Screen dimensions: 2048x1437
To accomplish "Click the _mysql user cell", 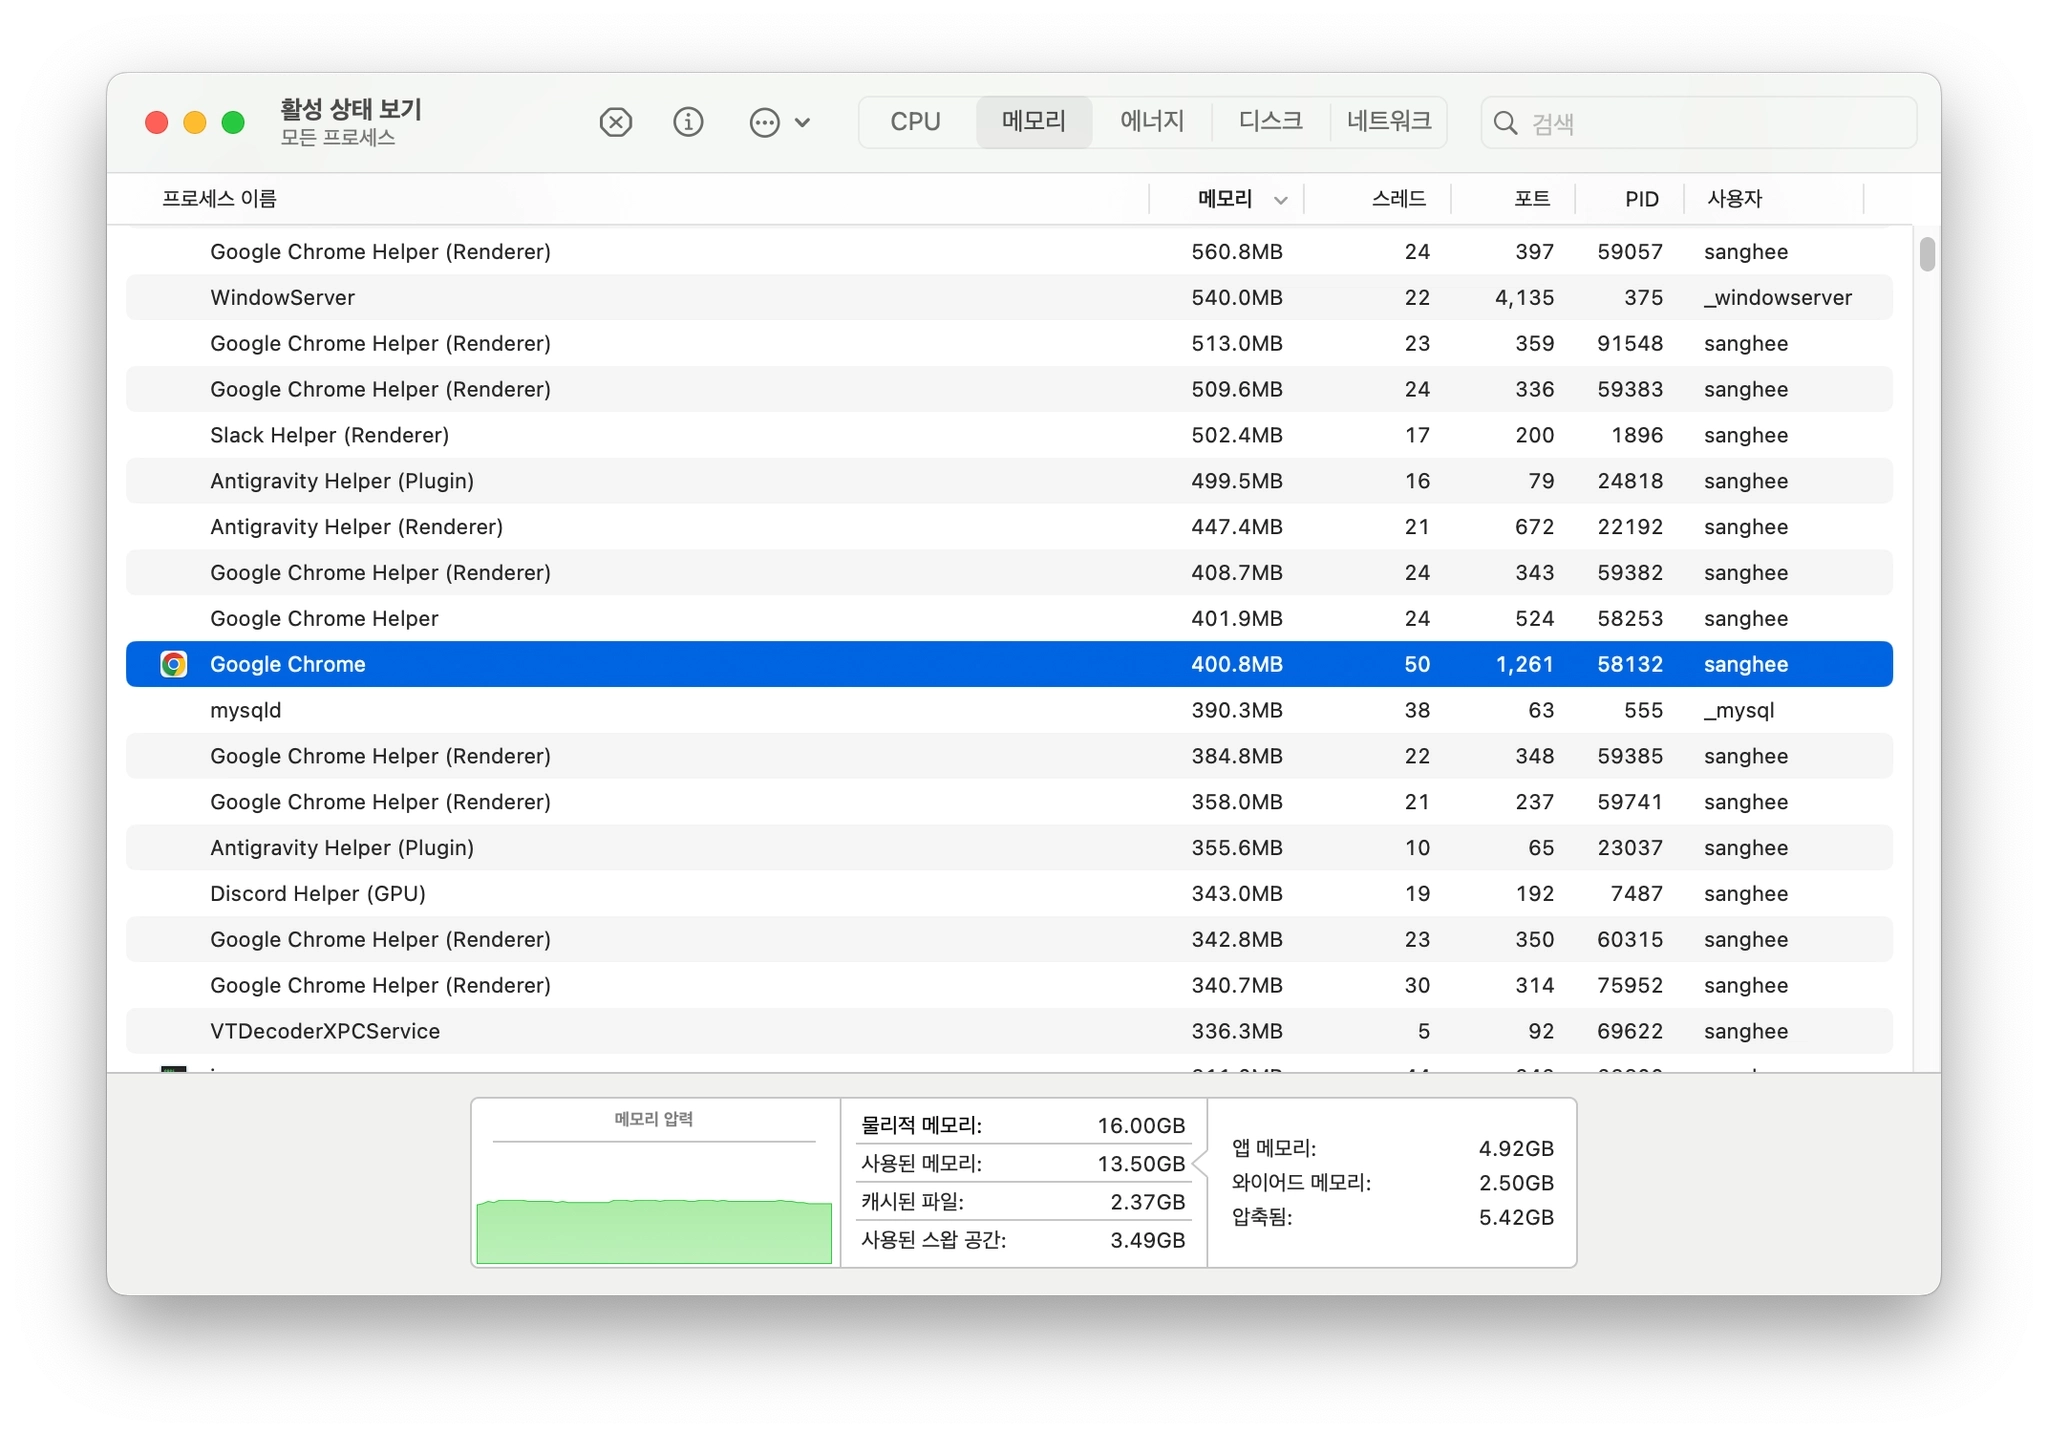I will pos(1739,711).
